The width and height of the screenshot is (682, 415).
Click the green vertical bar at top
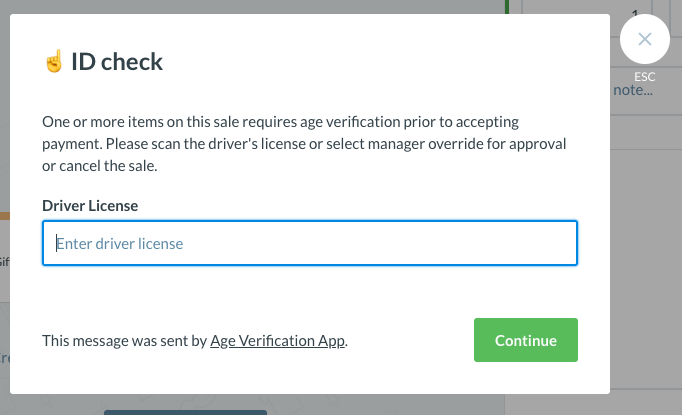(x=507, y=6)
